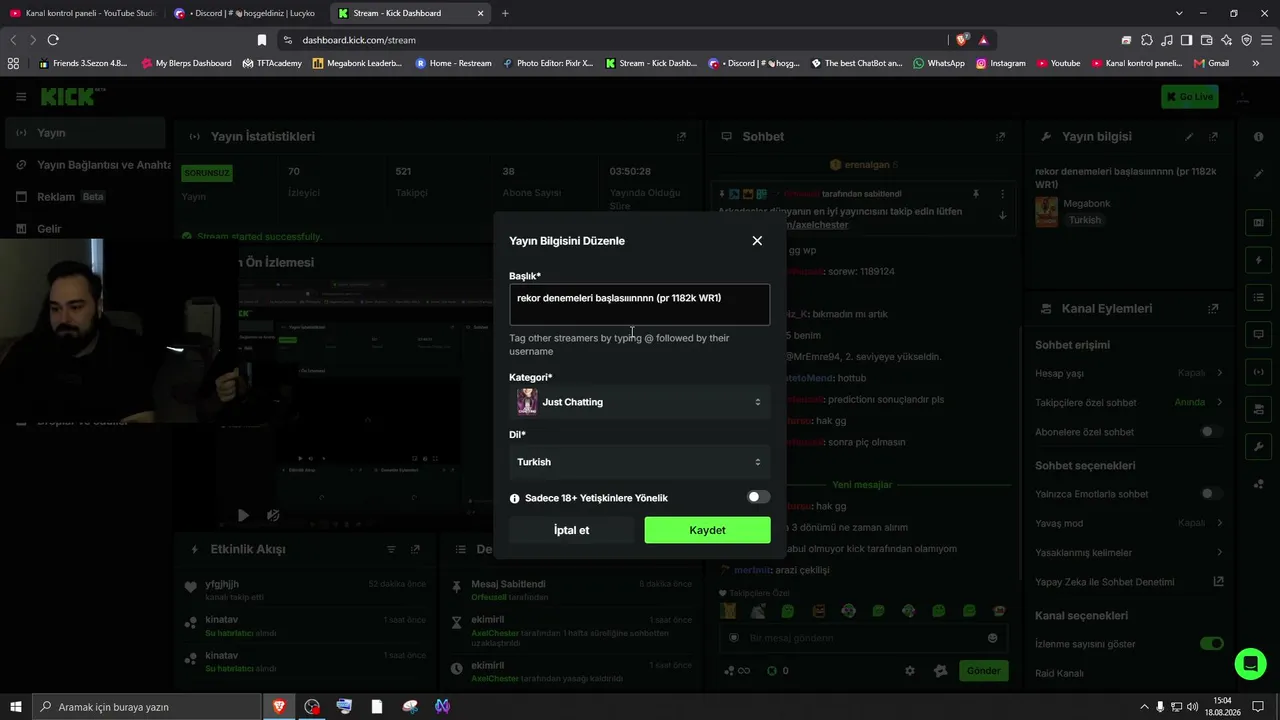1280x720 pixels.
Task: Click the Brave Shields icon in address bar
Action: coord(962,40)
